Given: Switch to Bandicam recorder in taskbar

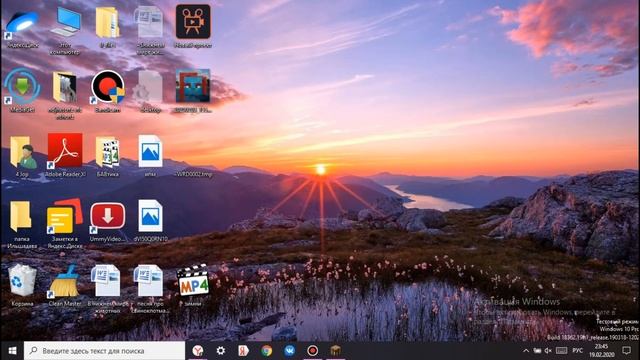Looking at the screenshot, I should coord(312,351).
